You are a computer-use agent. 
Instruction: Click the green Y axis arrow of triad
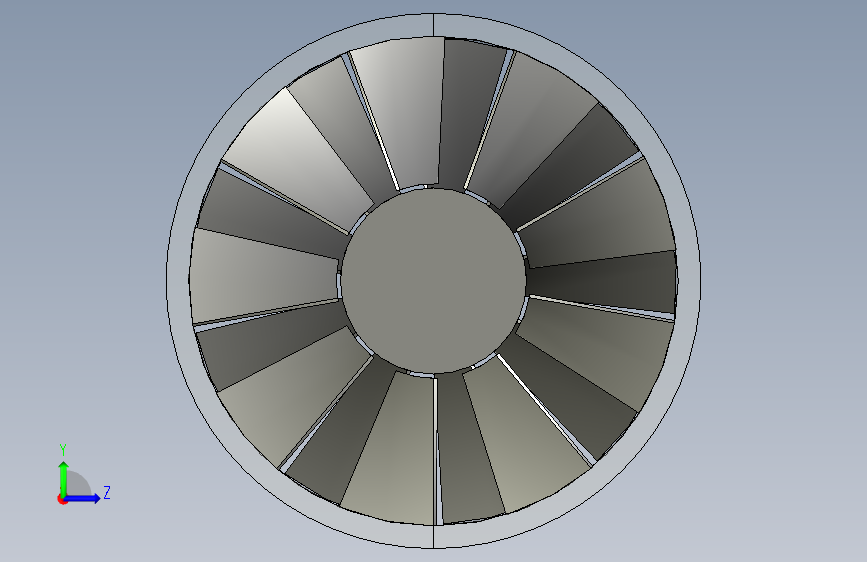pos(64,479)
